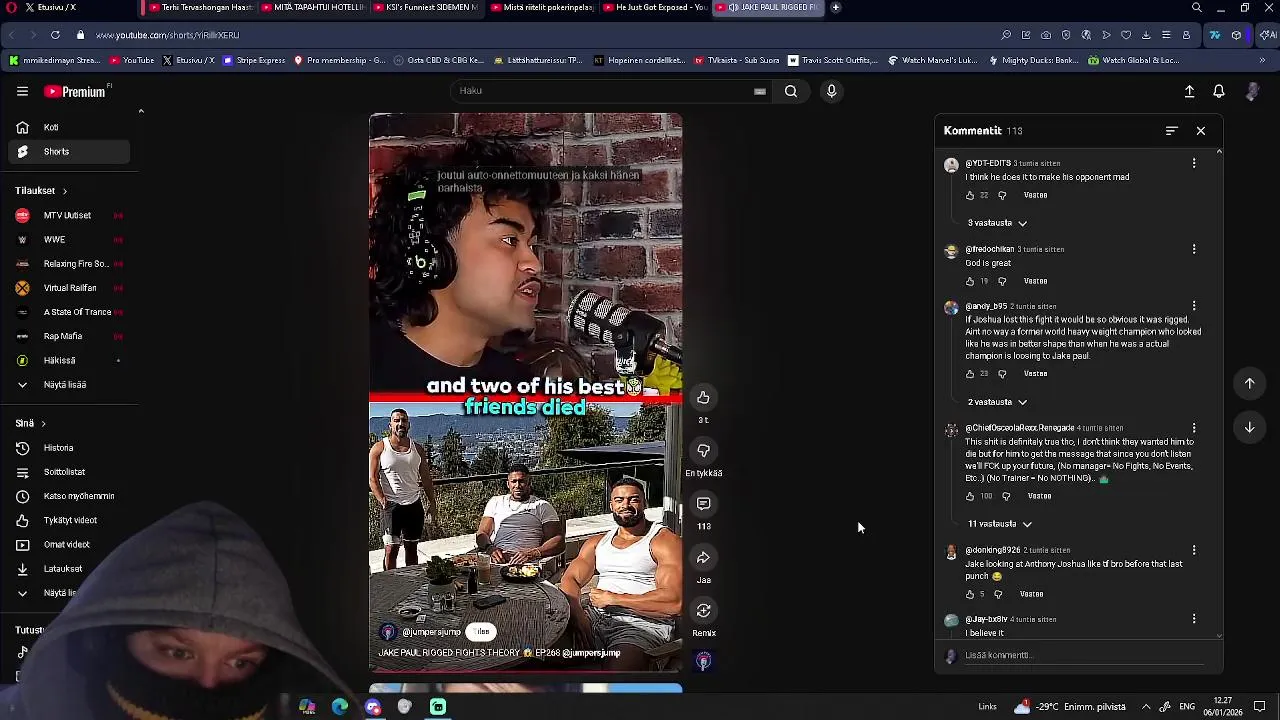Open options for @YDT-EDITS comment

click(x=1194, y=163)
